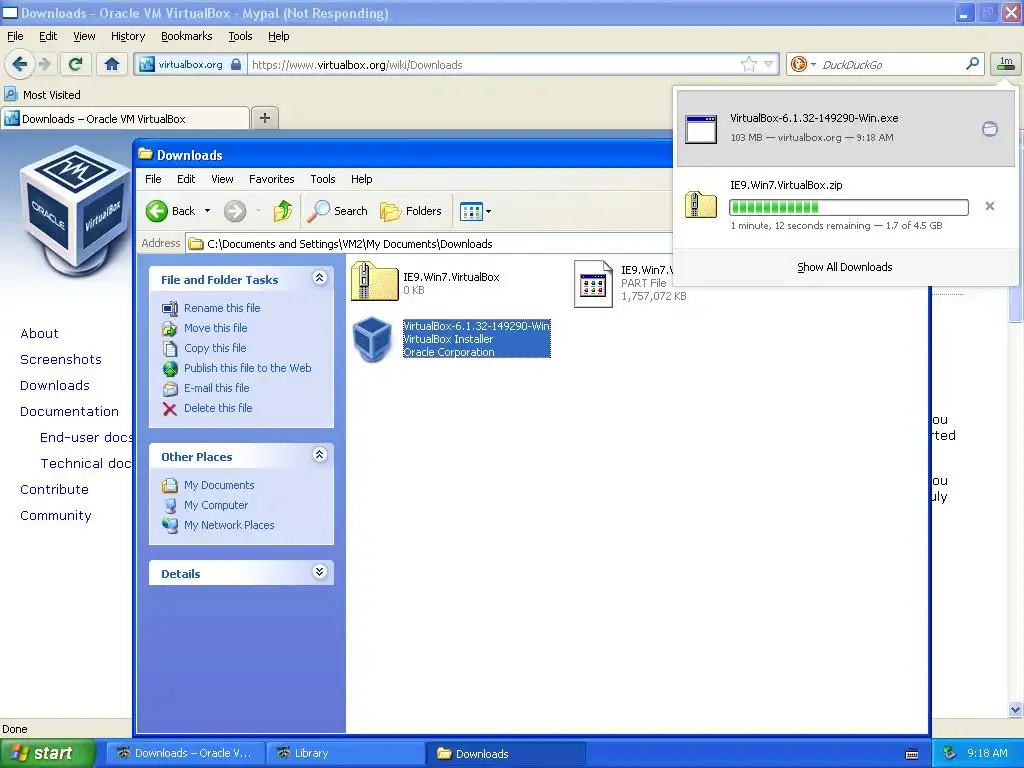The height and width of the screenshot is (768, 1024).
Task: Click the system tray icon beside clock
Action: 949,753
